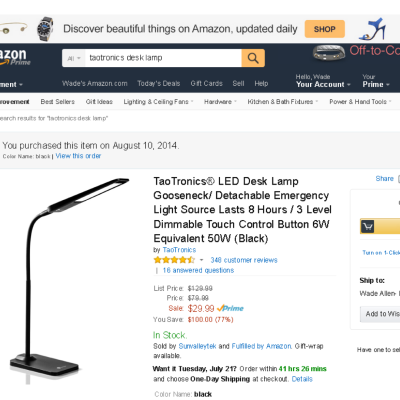Click the wristwatch image in banner

(45, 29)
